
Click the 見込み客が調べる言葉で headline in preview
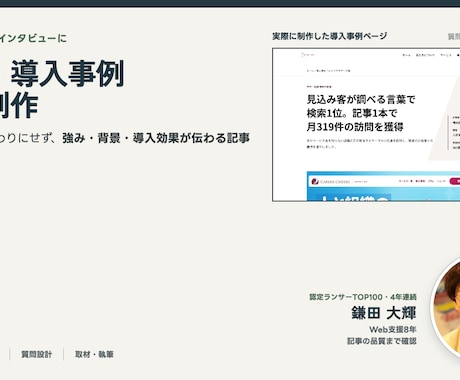361,99
